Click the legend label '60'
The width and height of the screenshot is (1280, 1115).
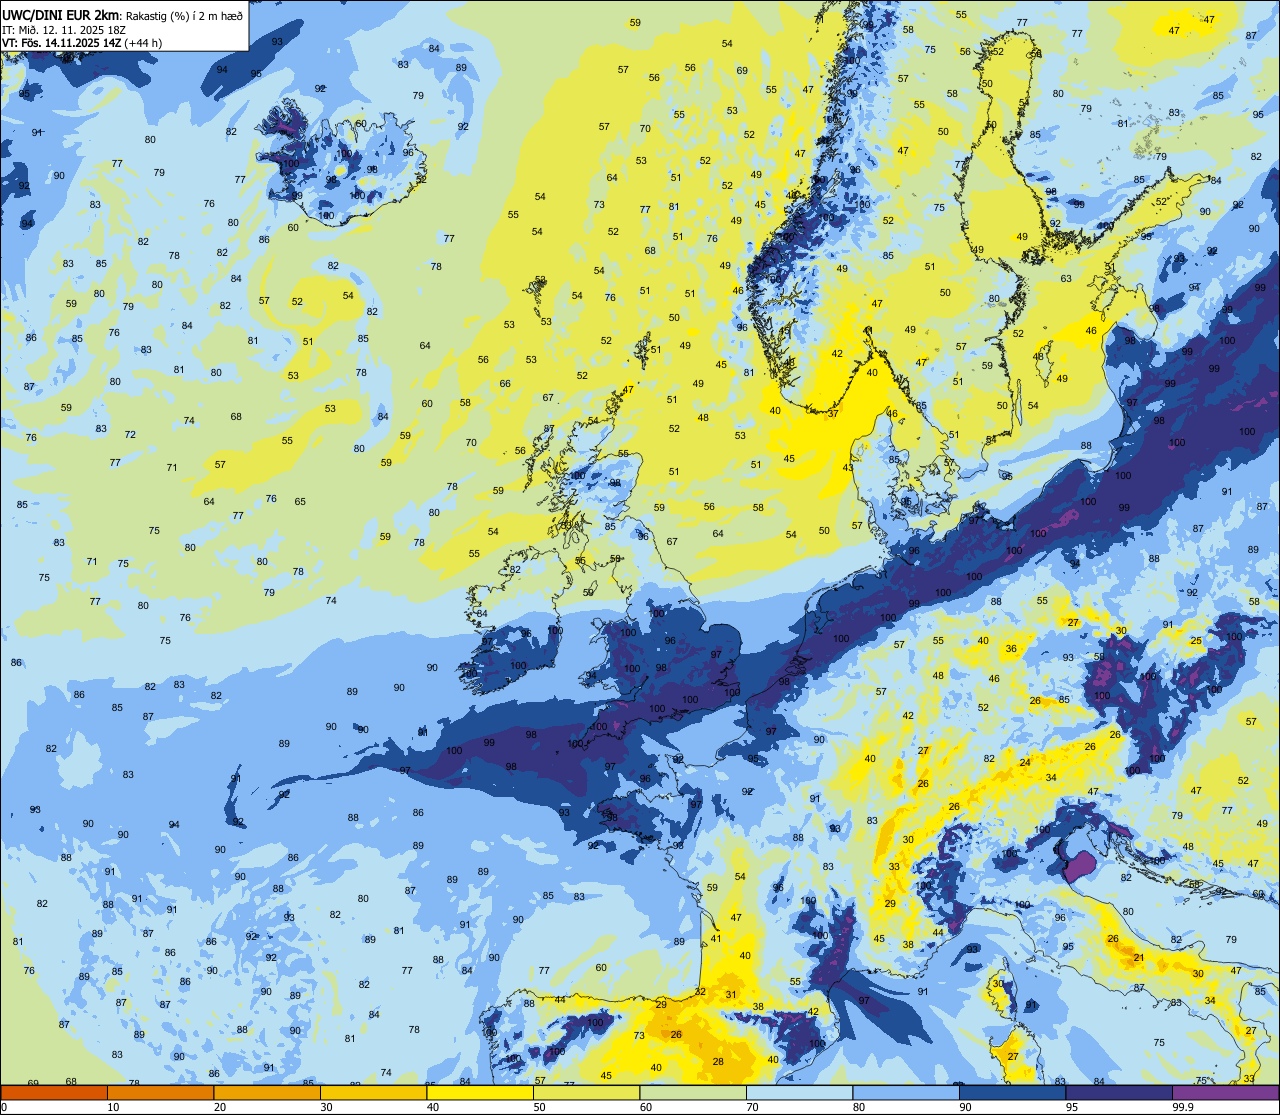645,1107
